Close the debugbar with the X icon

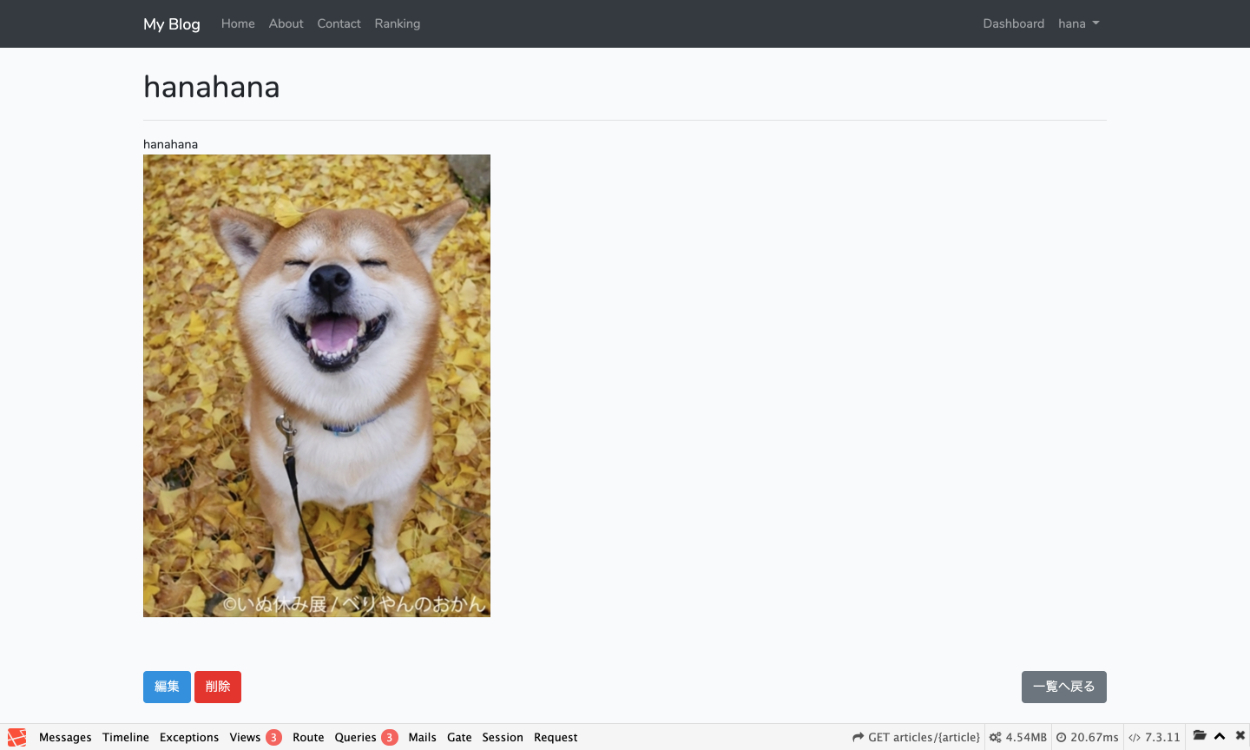1240,737
